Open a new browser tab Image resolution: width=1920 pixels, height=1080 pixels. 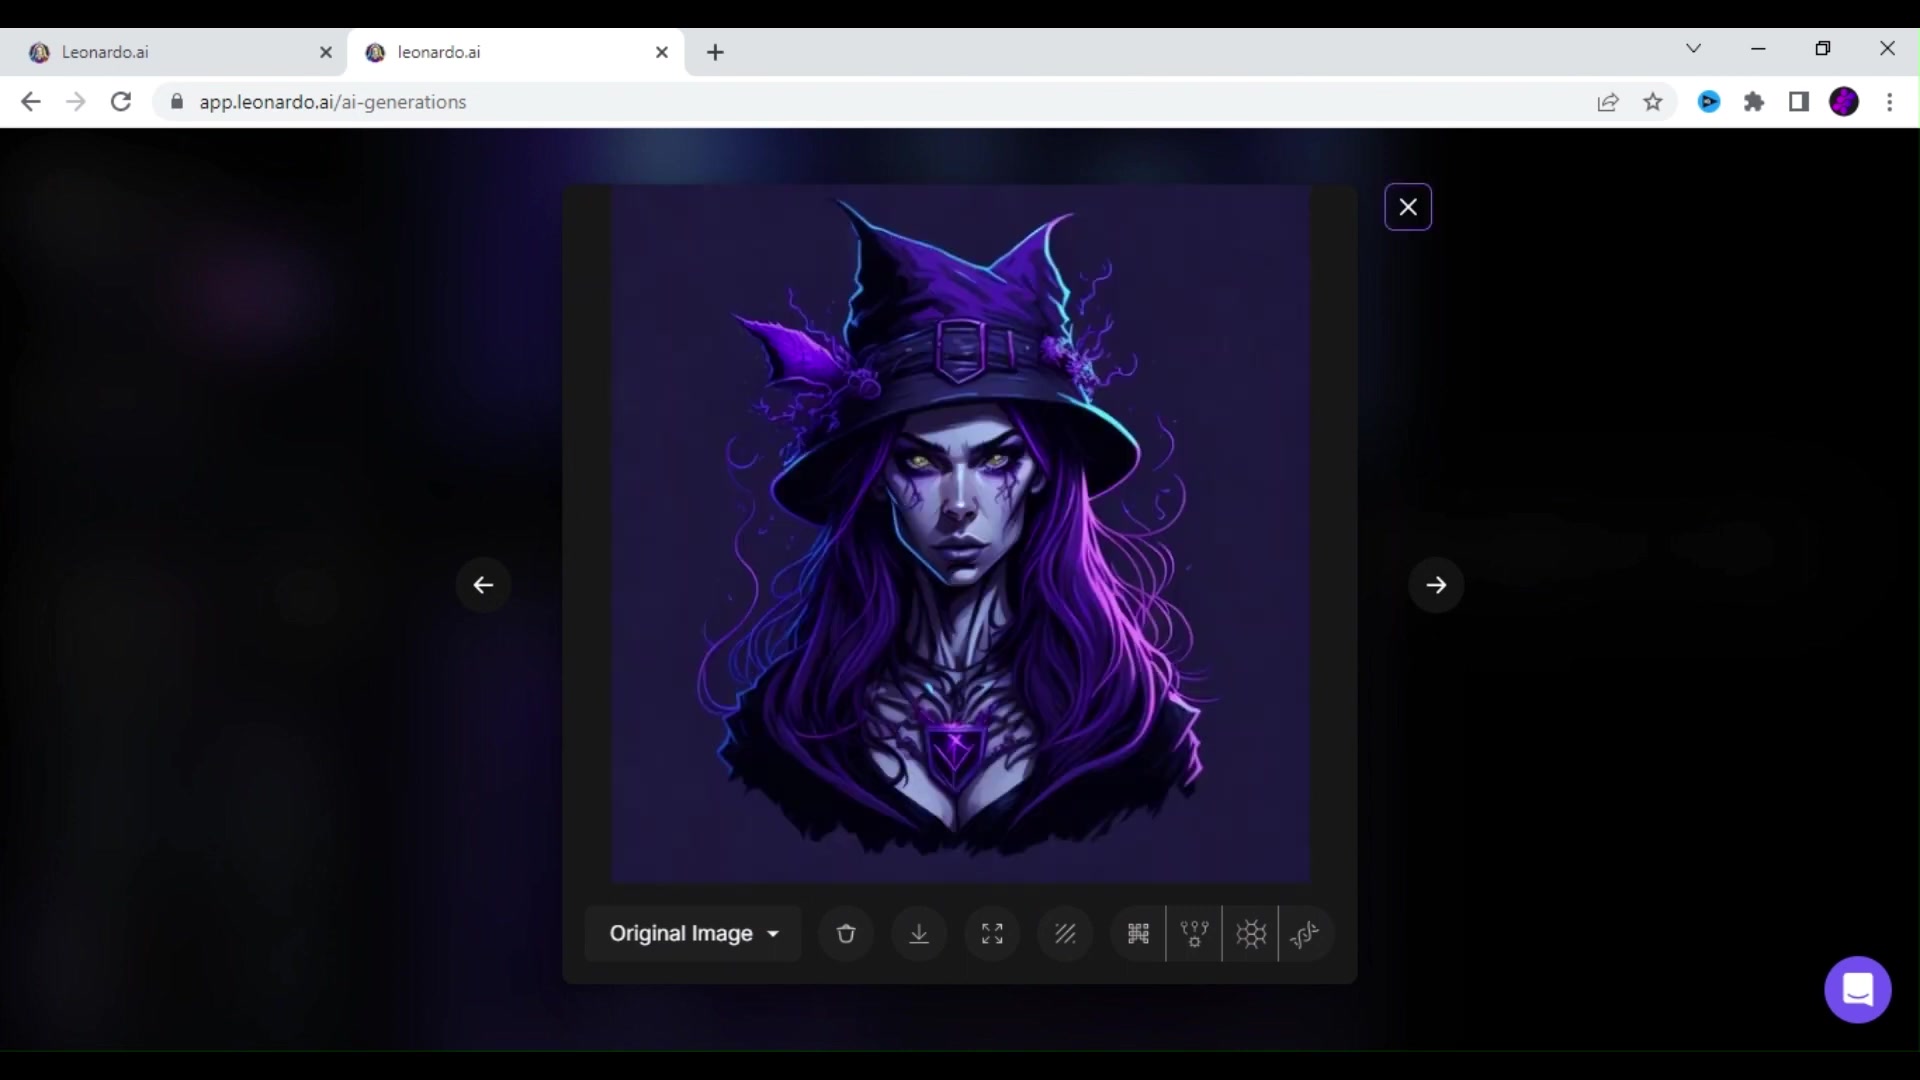[x=715, y=52]
